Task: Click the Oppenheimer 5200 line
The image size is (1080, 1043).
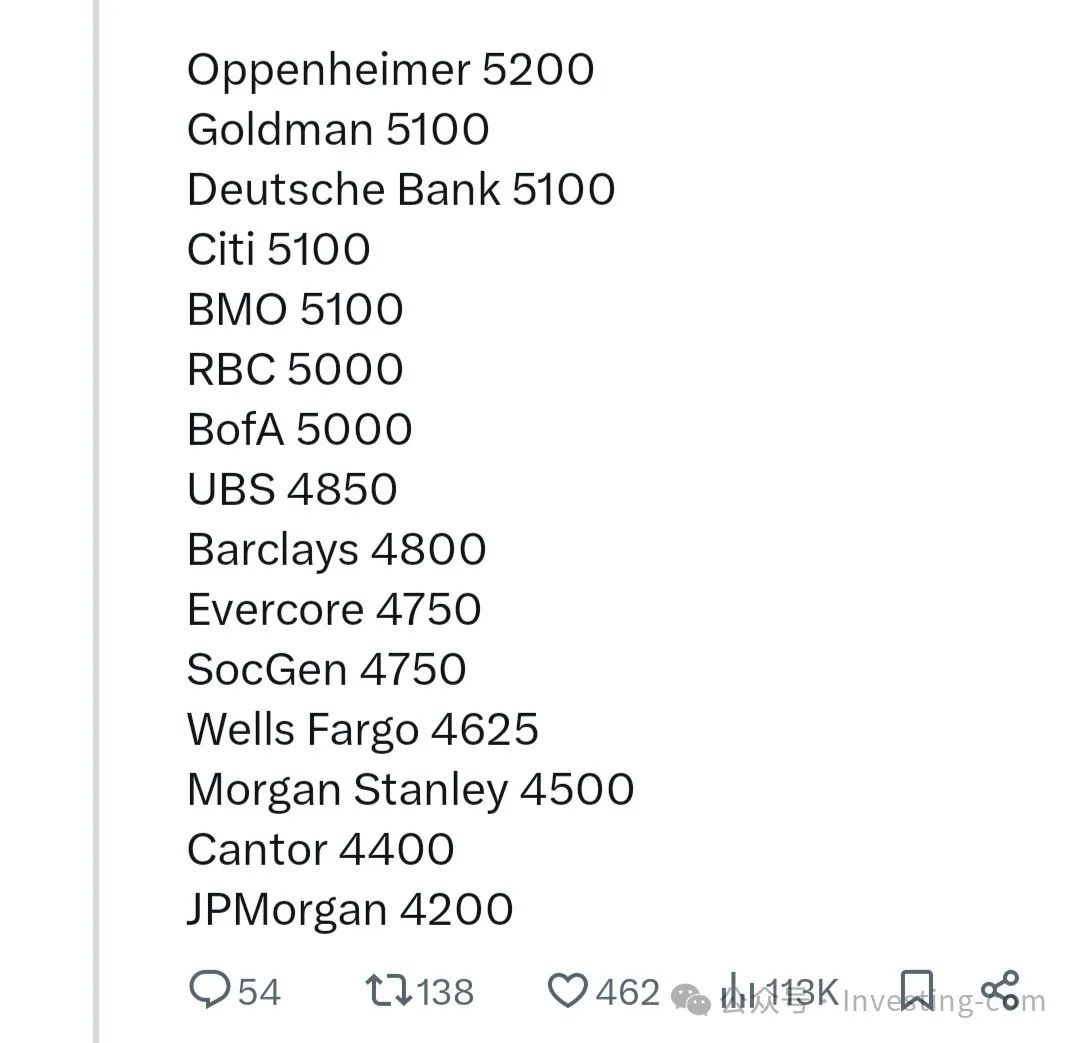Action: [390, 70]
